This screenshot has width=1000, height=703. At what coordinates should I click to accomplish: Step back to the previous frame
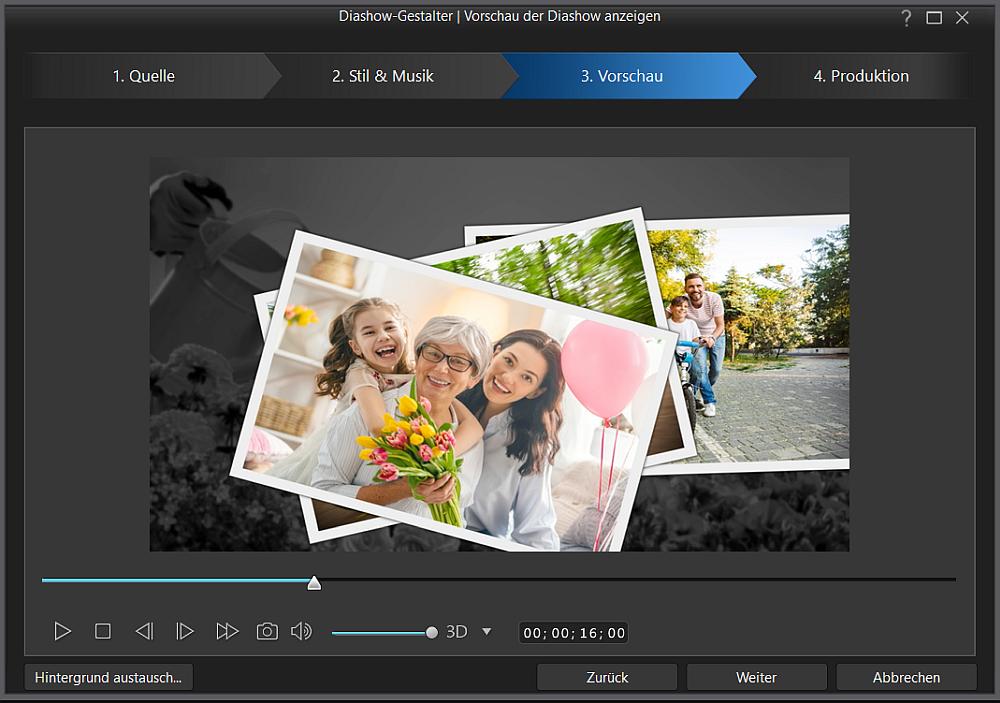(x=144, y=631)
